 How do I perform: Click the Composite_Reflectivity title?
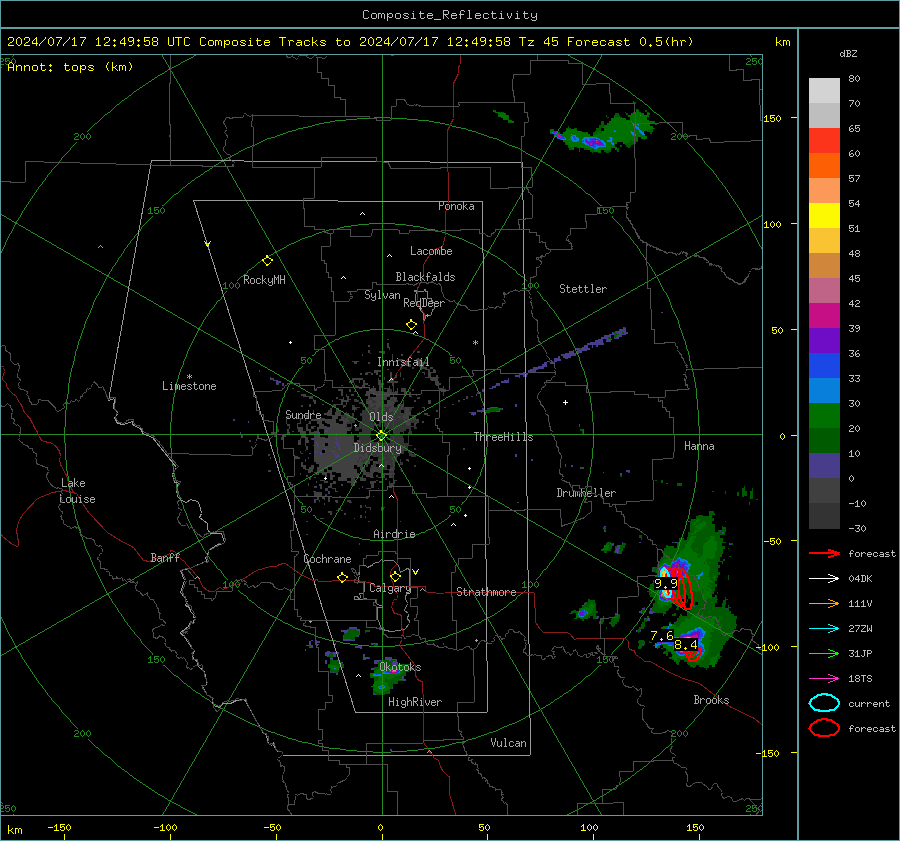(x=450, y=15)
